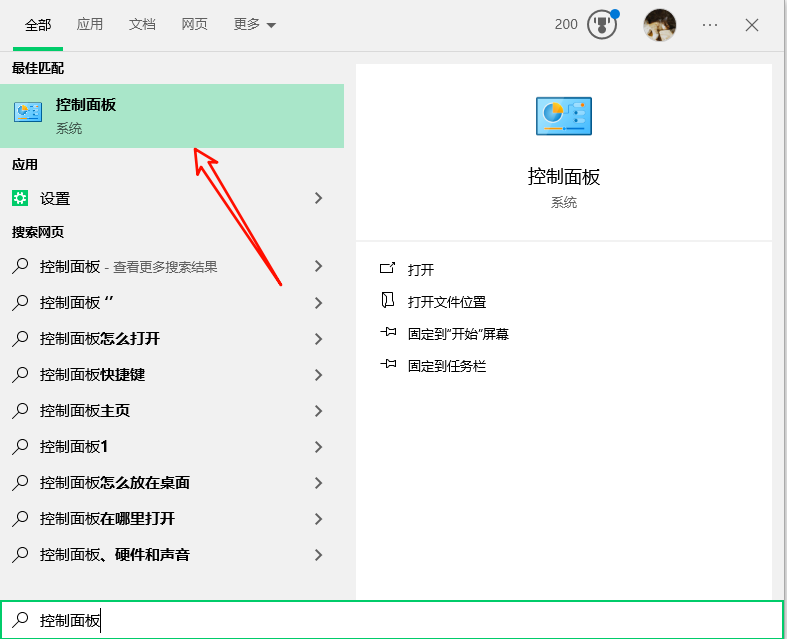Click magnifier icon beside 控制面板主页
The image size is (787, 639).
(x=20, y=410)
